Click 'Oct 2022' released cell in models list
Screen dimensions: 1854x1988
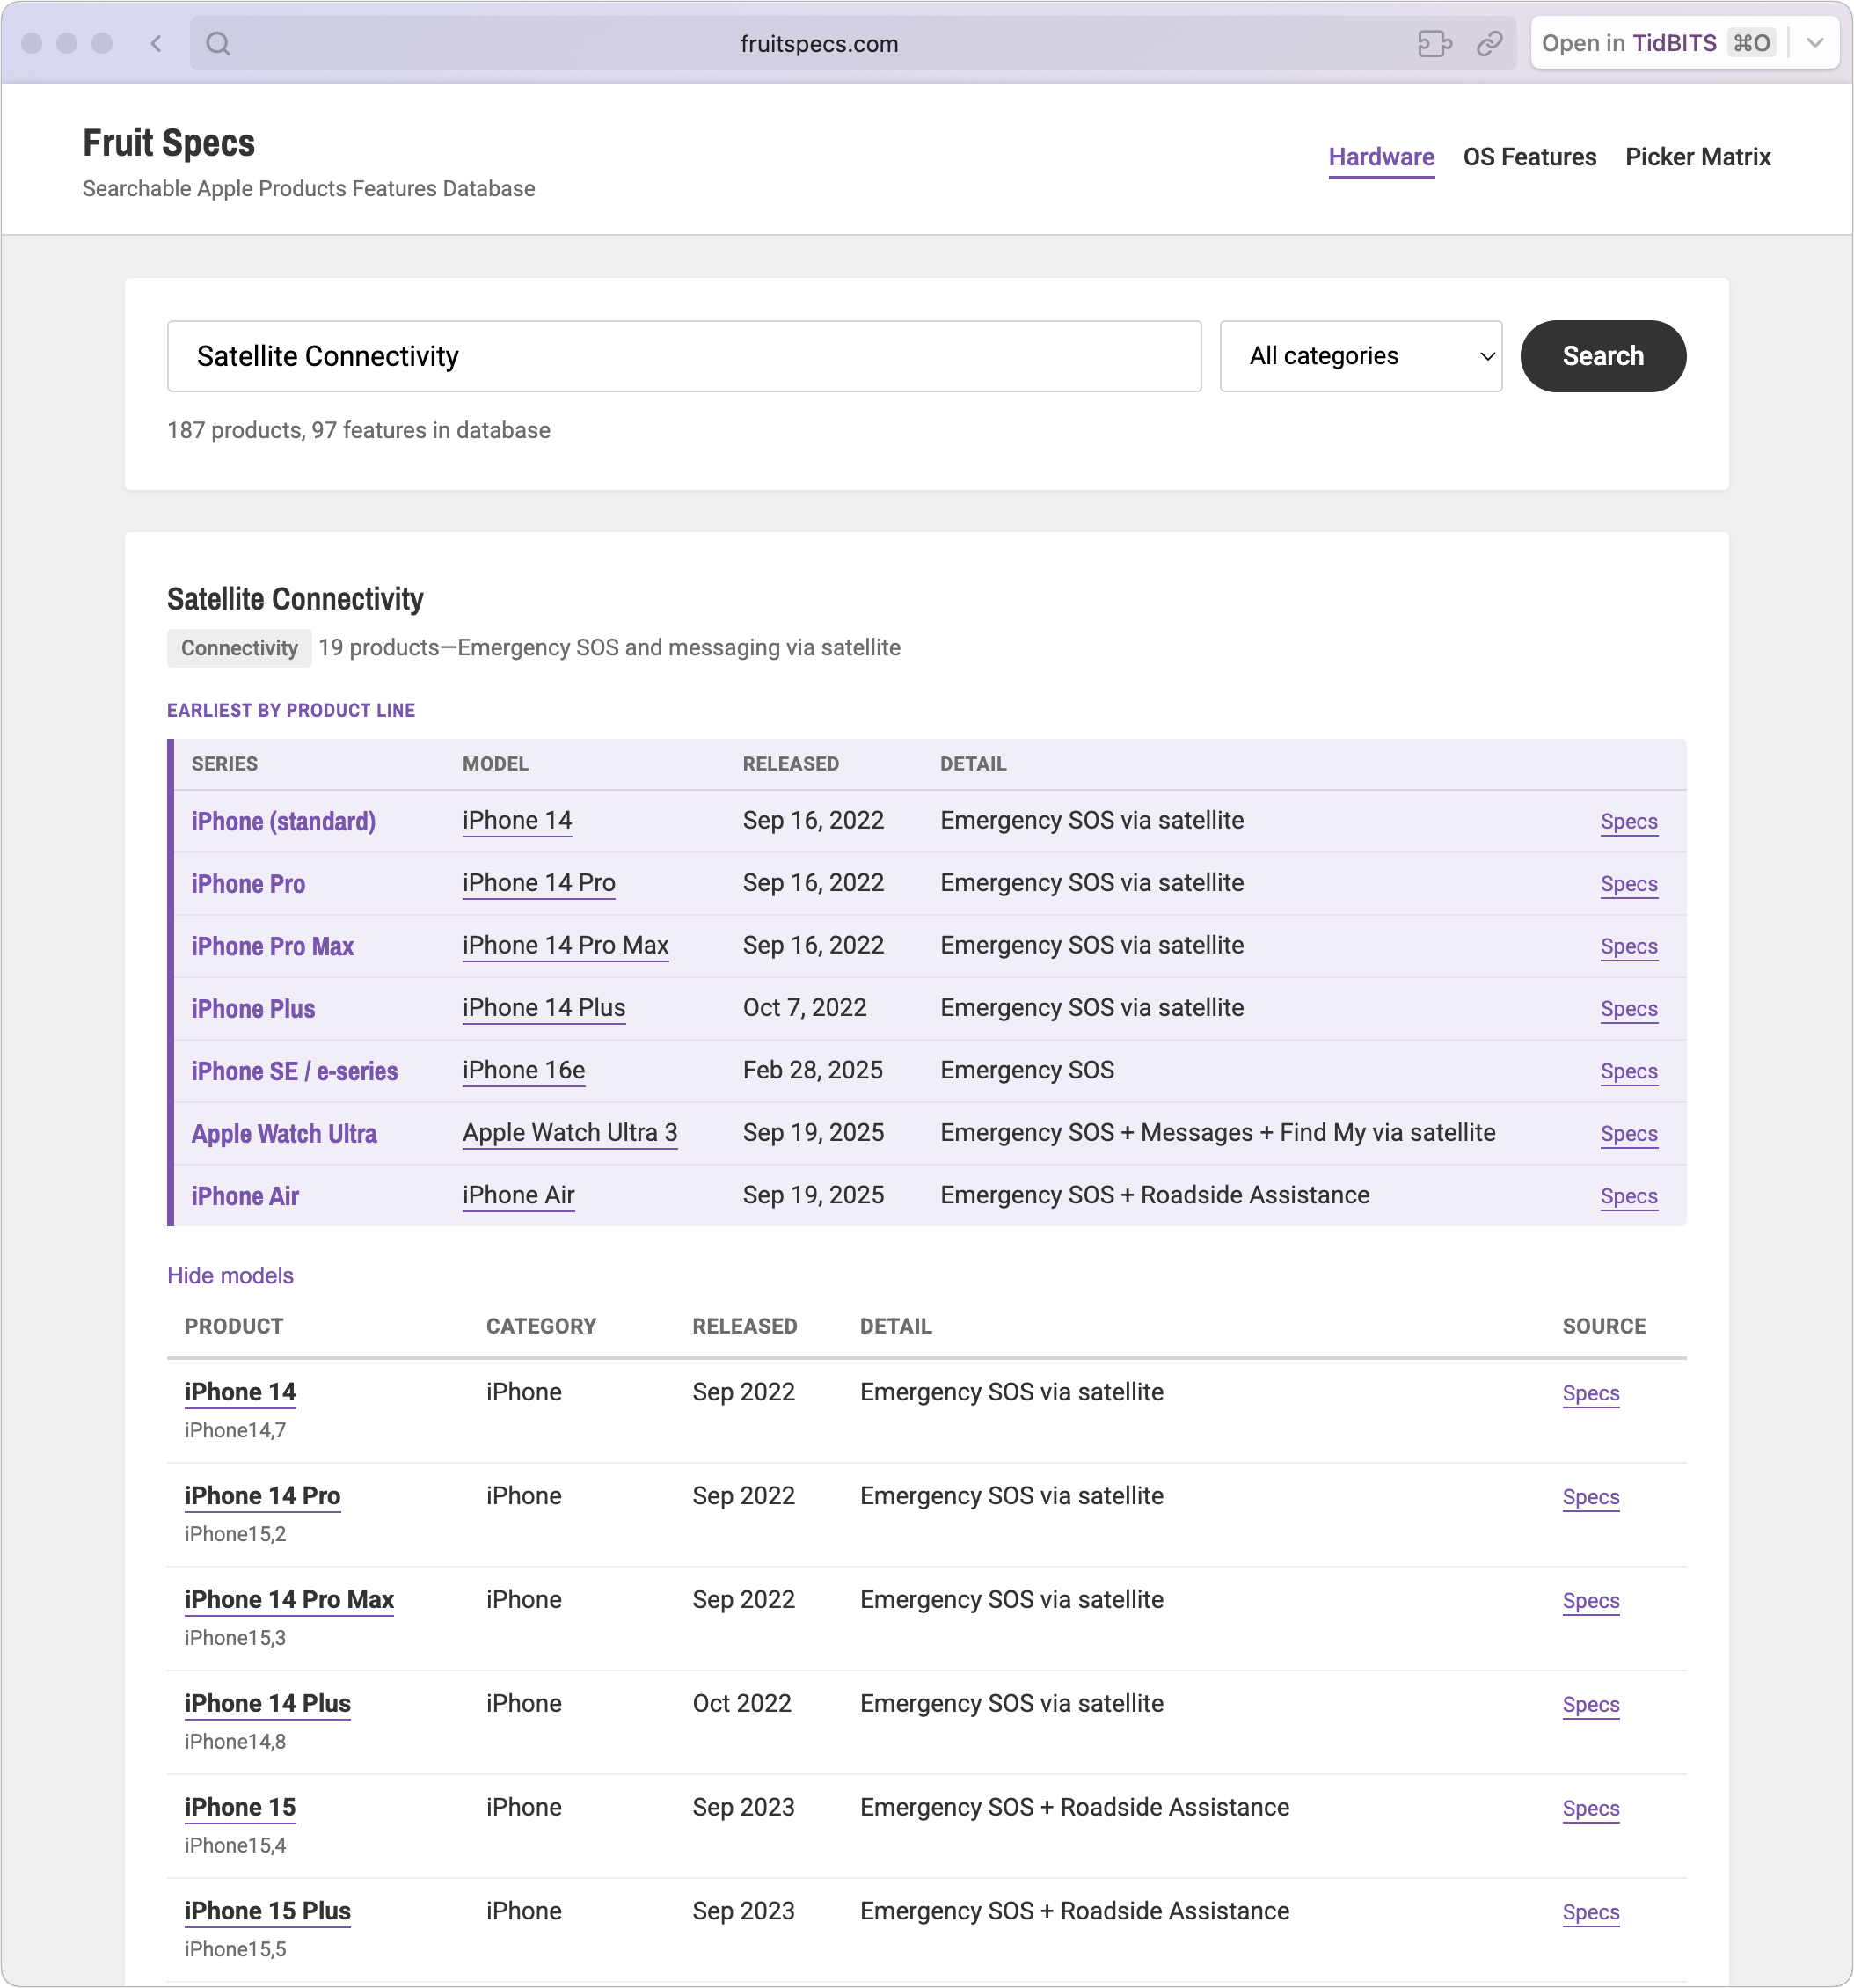(741, 1704)
